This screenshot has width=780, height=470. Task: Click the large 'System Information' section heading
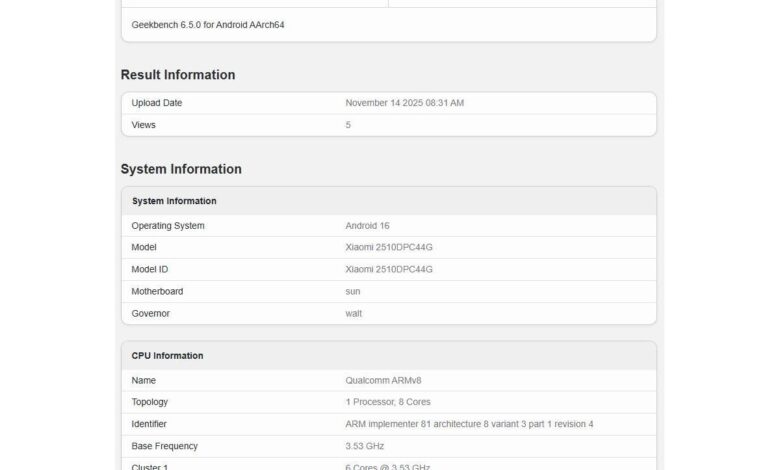pyautogui.click(x=181, y=169)
